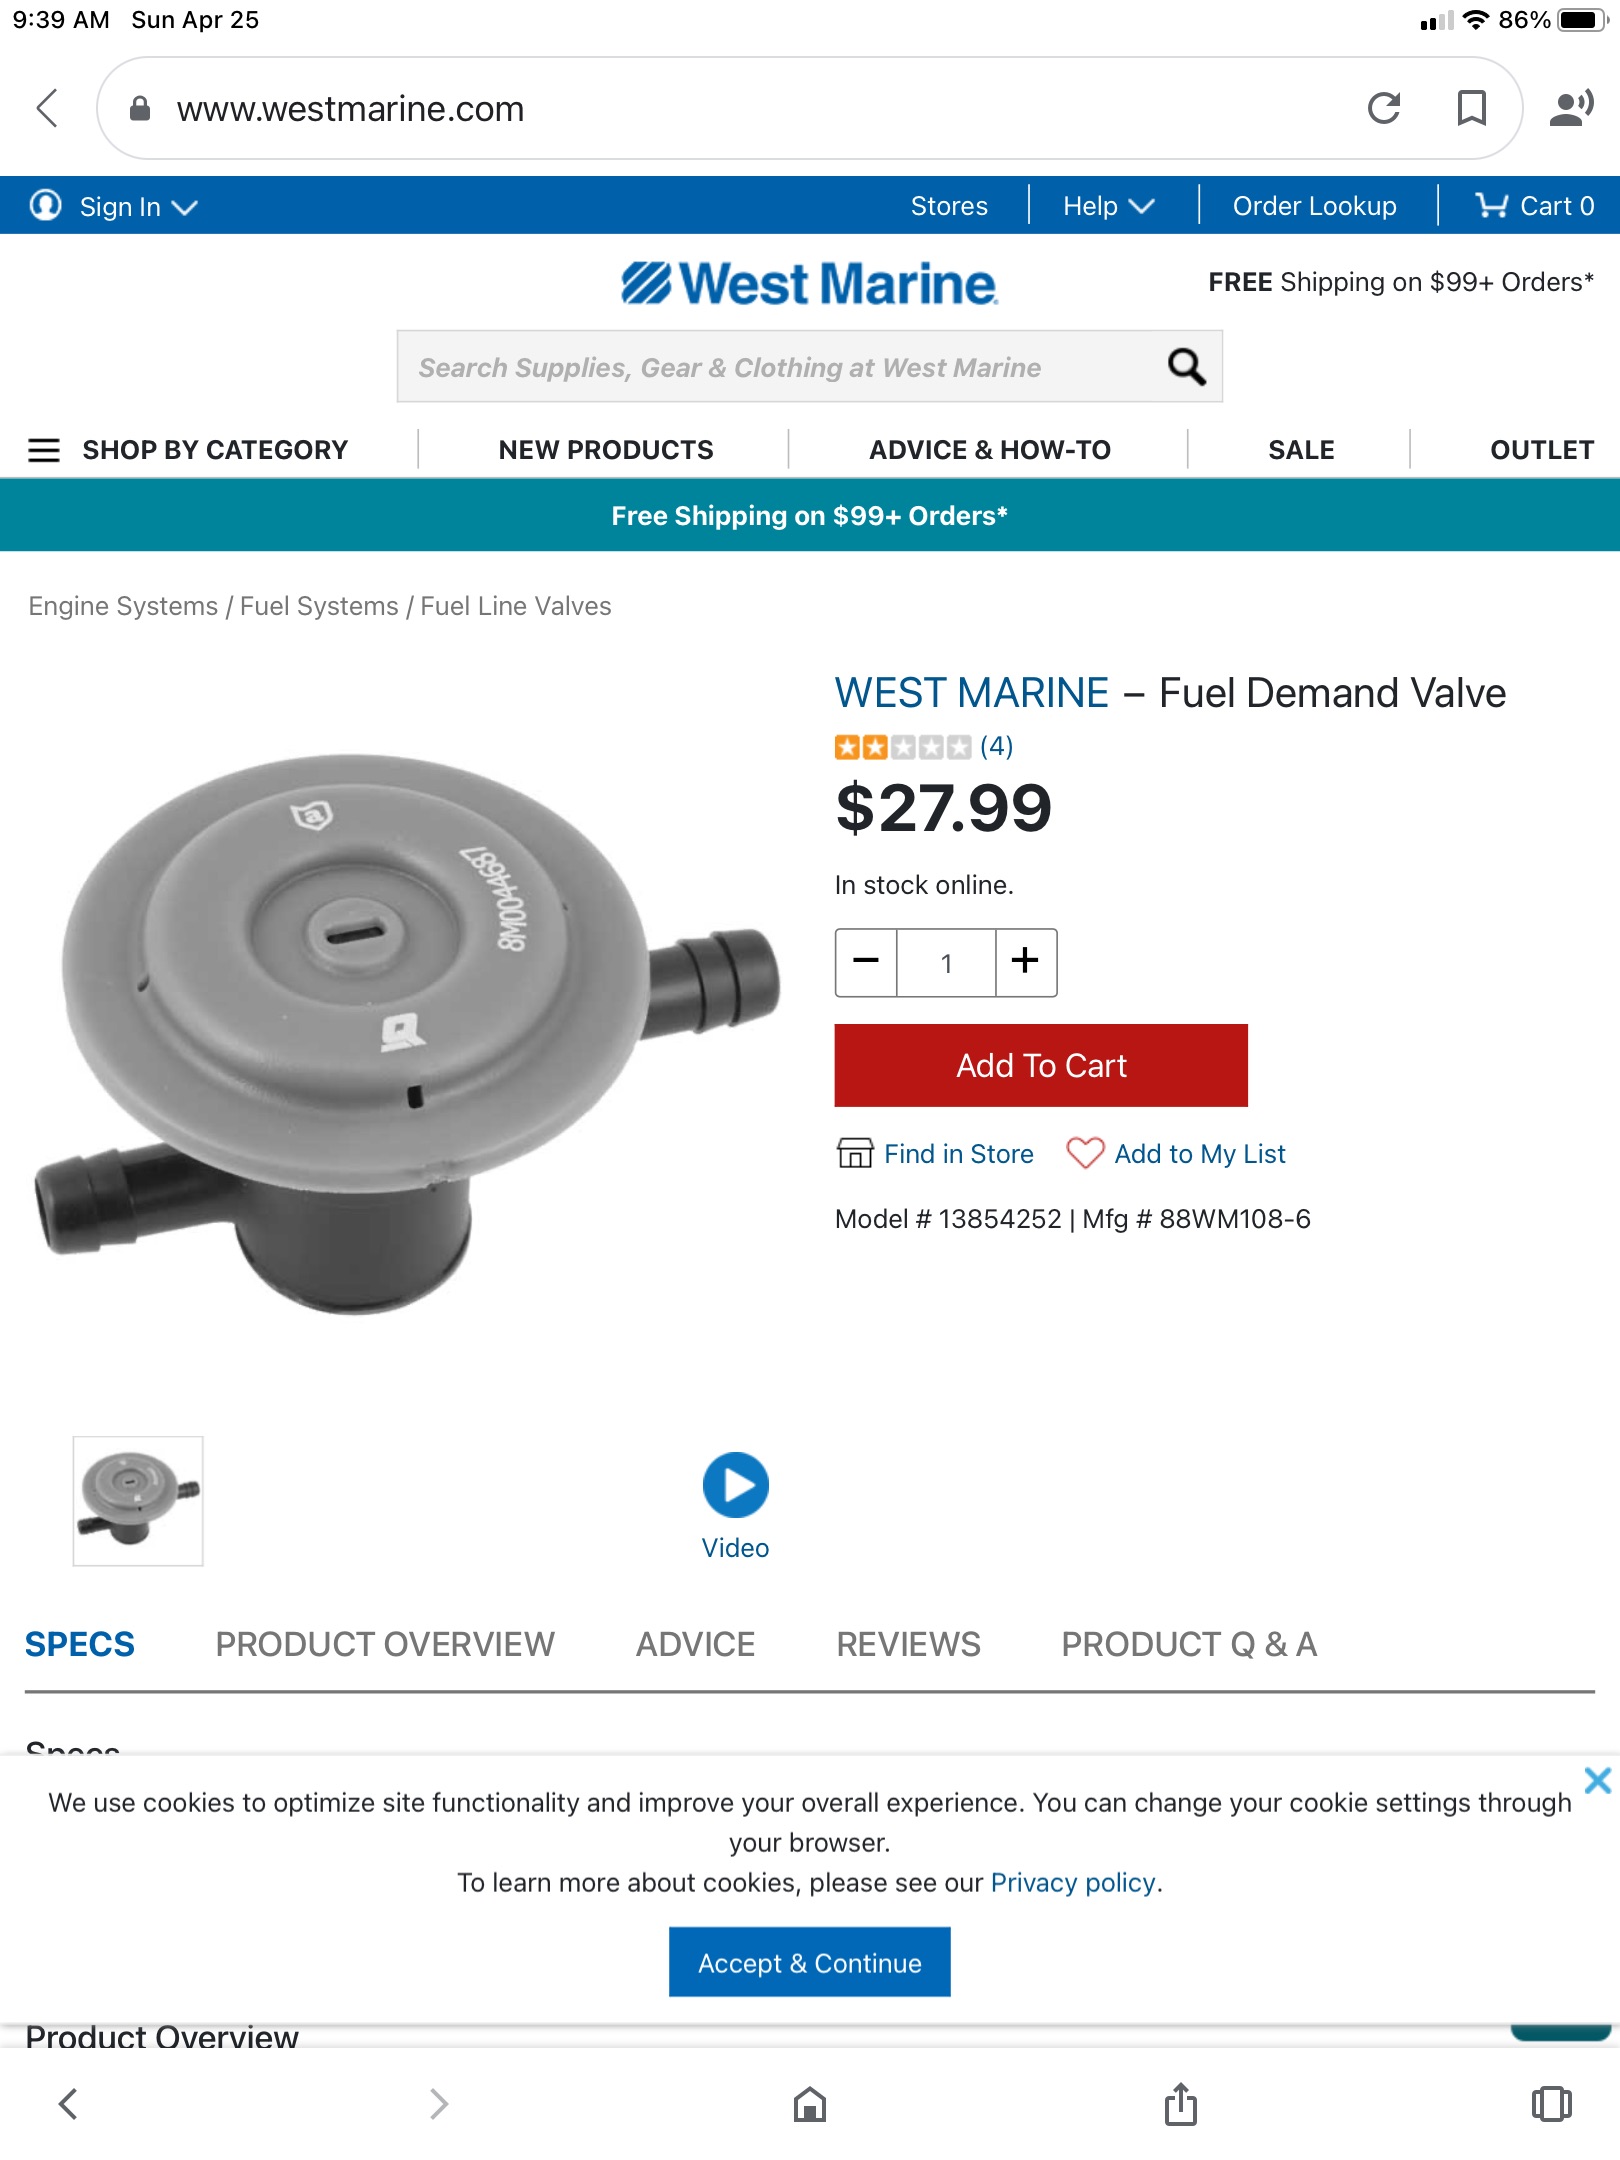
Task: Switch to the Product Overview tab
Action: point(385,1645)
